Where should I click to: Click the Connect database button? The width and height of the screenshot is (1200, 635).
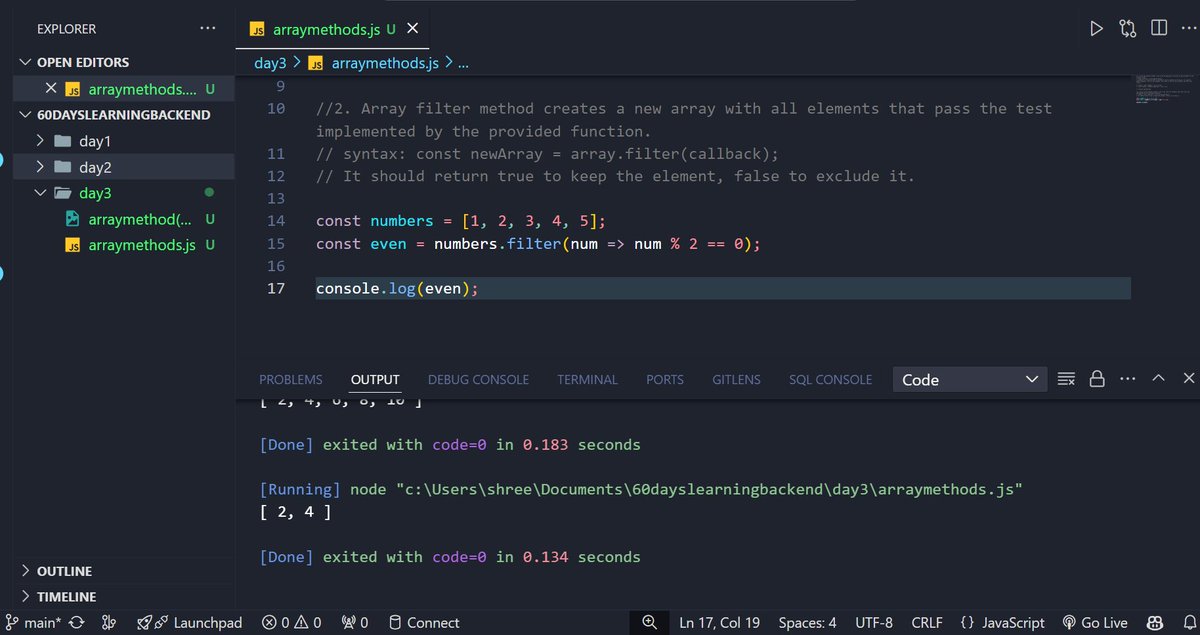(x=424, y=622)
